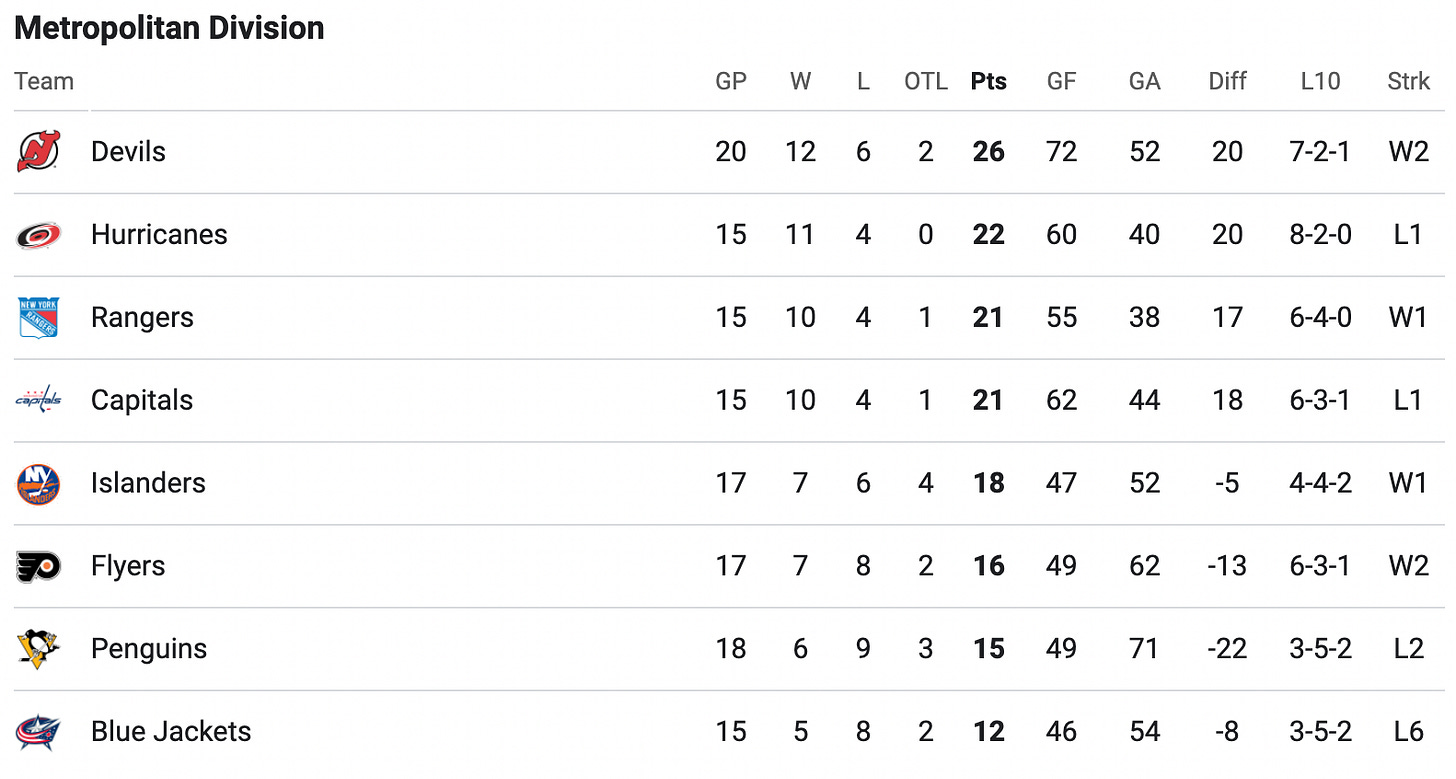Click the Carolina Hurricanes logo
The height and width of the screenshot is (779, 1456).
tap(39, 235)
